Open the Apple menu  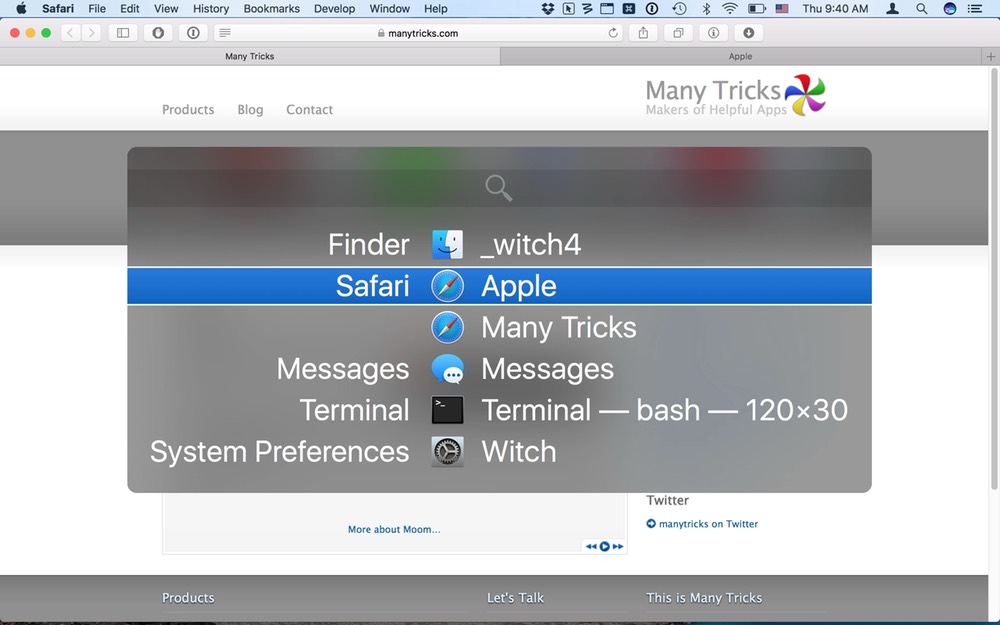tap(21, 9)
